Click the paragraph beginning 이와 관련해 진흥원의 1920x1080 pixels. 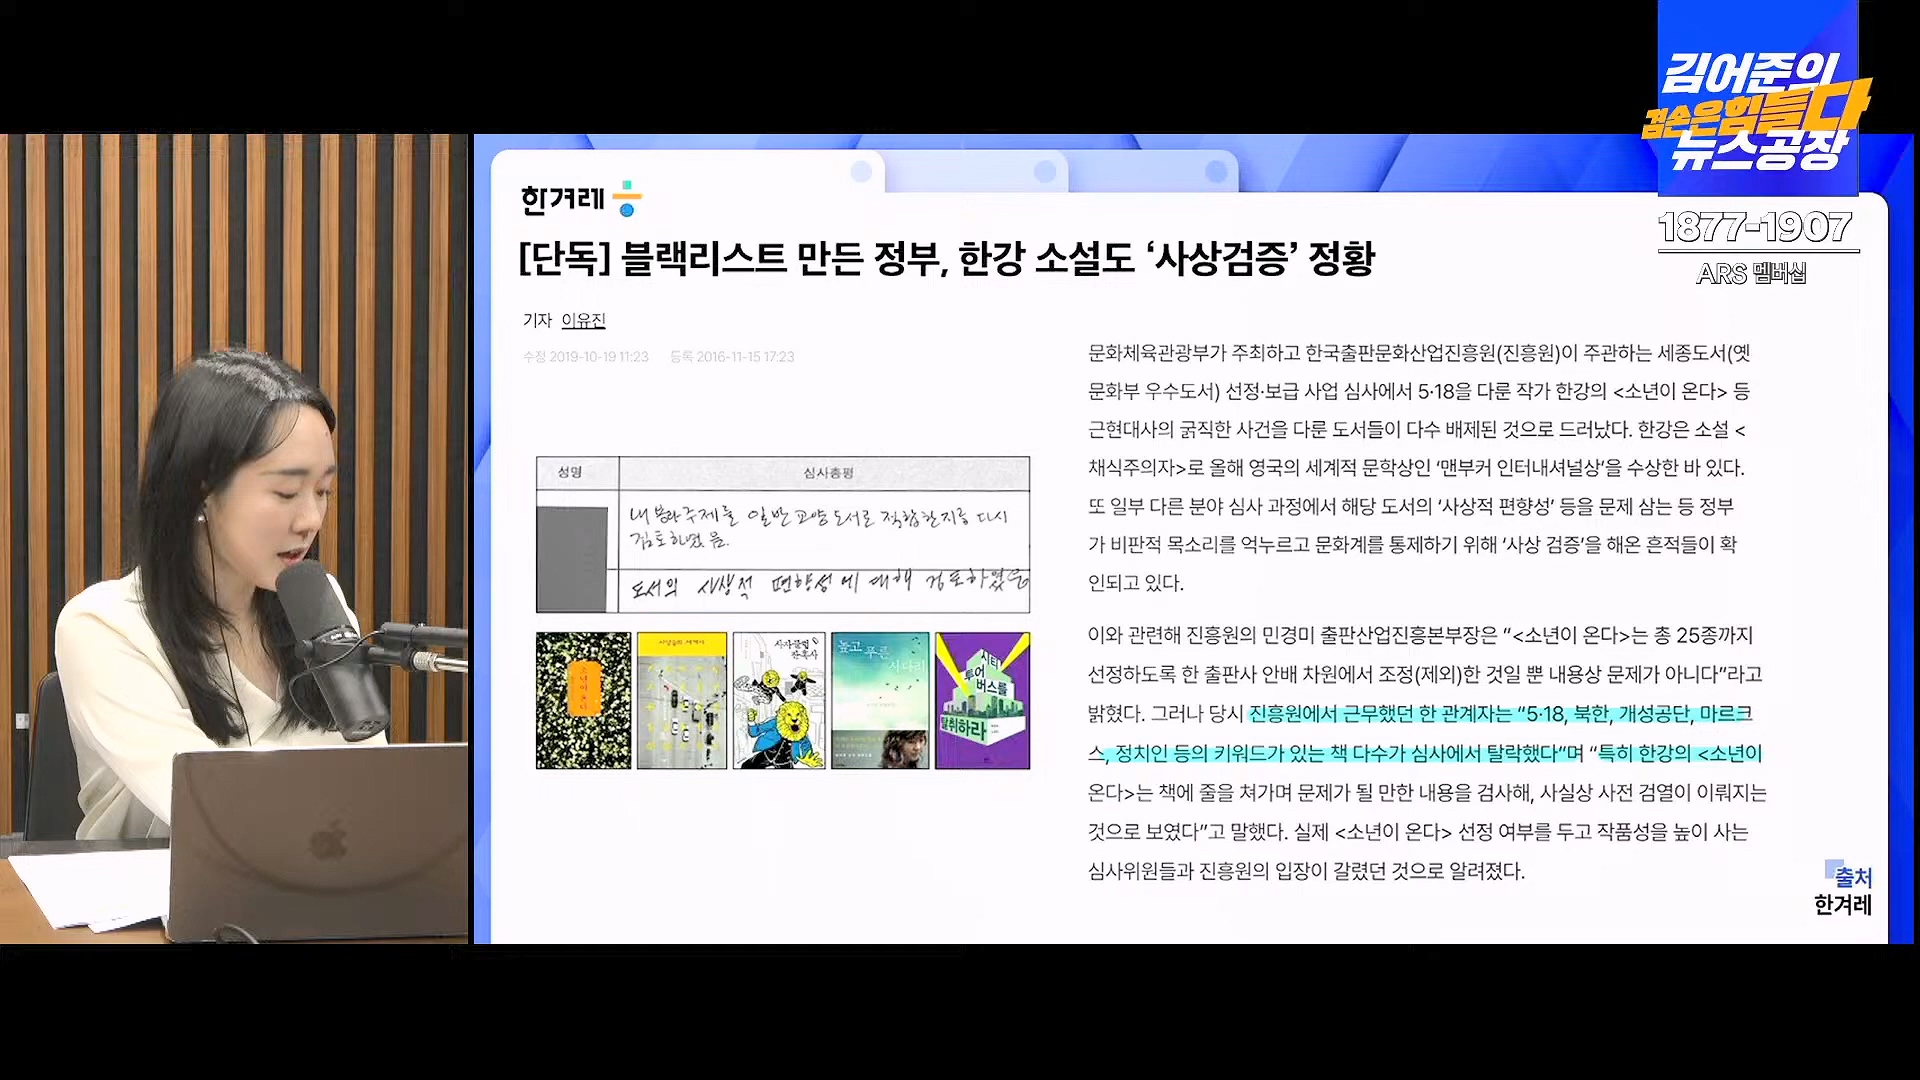coord(1427,753)
